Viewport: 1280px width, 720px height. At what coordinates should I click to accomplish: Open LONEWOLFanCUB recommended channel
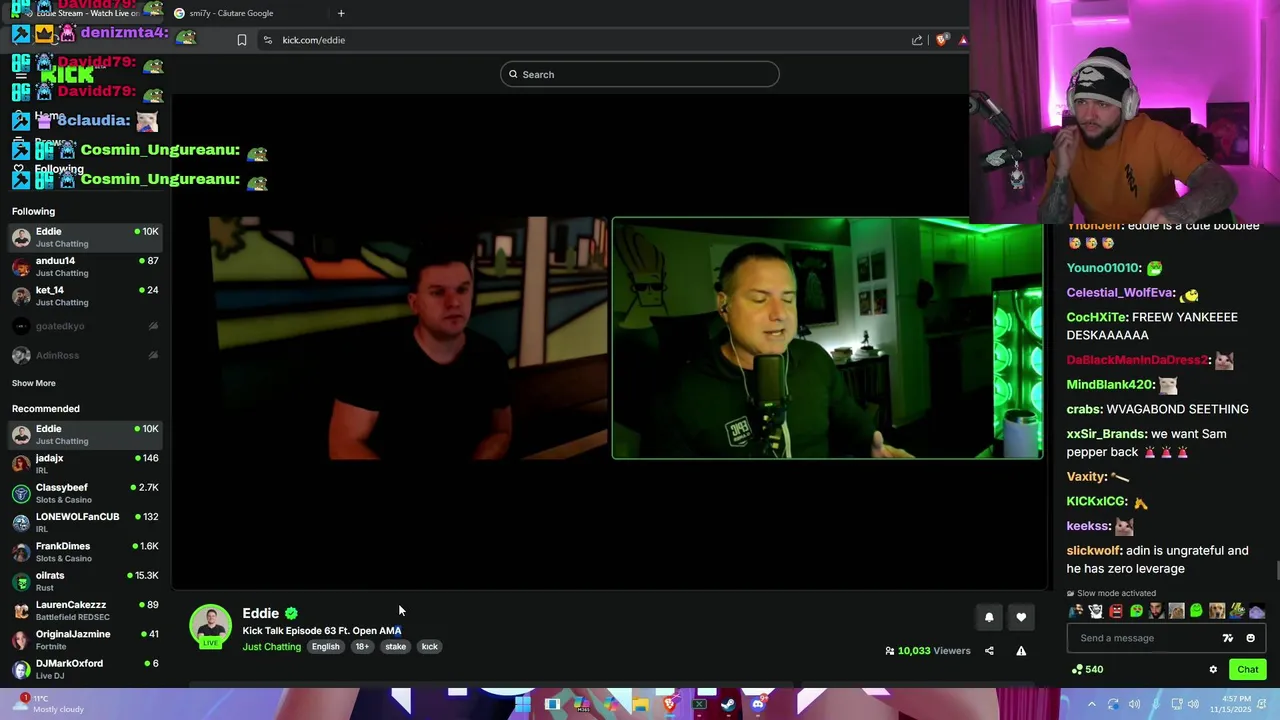click(x=85, y=522)
